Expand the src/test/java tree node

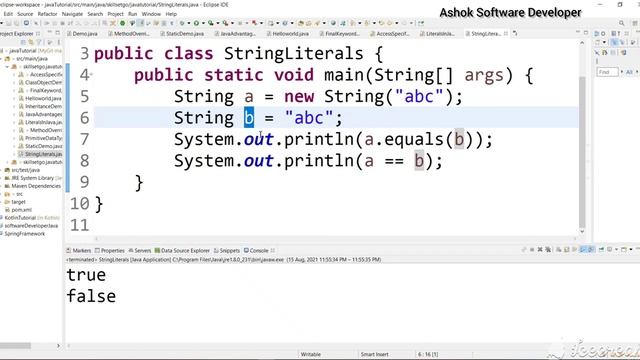[x=2, y=170]
